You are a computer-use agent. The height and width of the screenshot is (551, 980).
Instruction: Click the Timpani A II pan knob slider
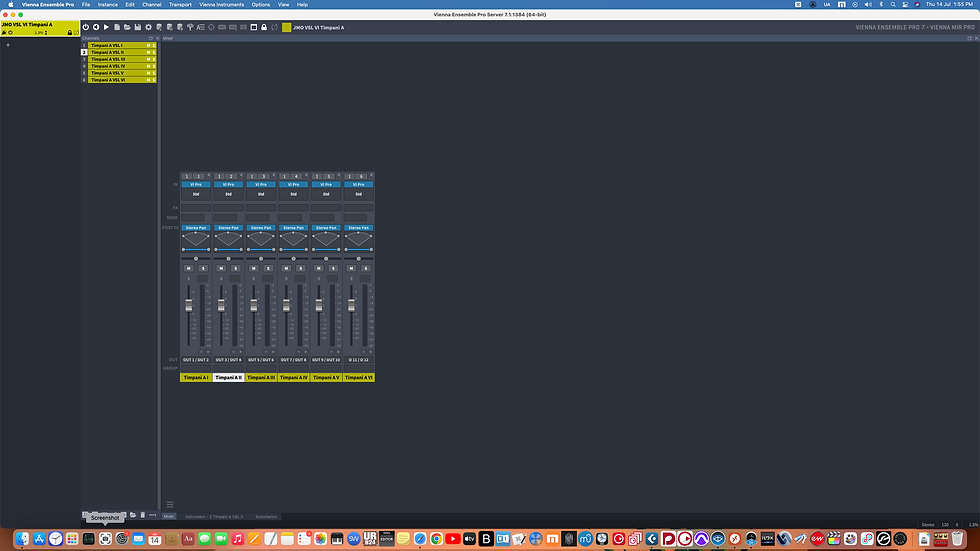coord(228,259)
